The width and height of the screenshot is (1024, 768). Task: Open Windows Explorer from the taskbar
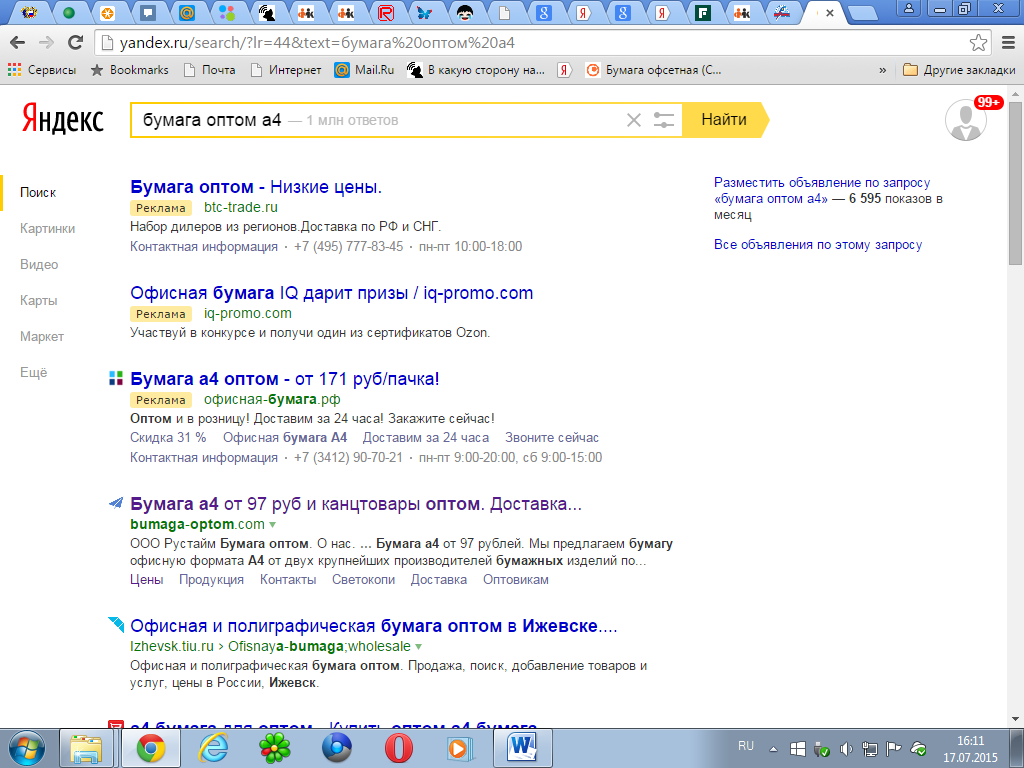coord(86,748)
